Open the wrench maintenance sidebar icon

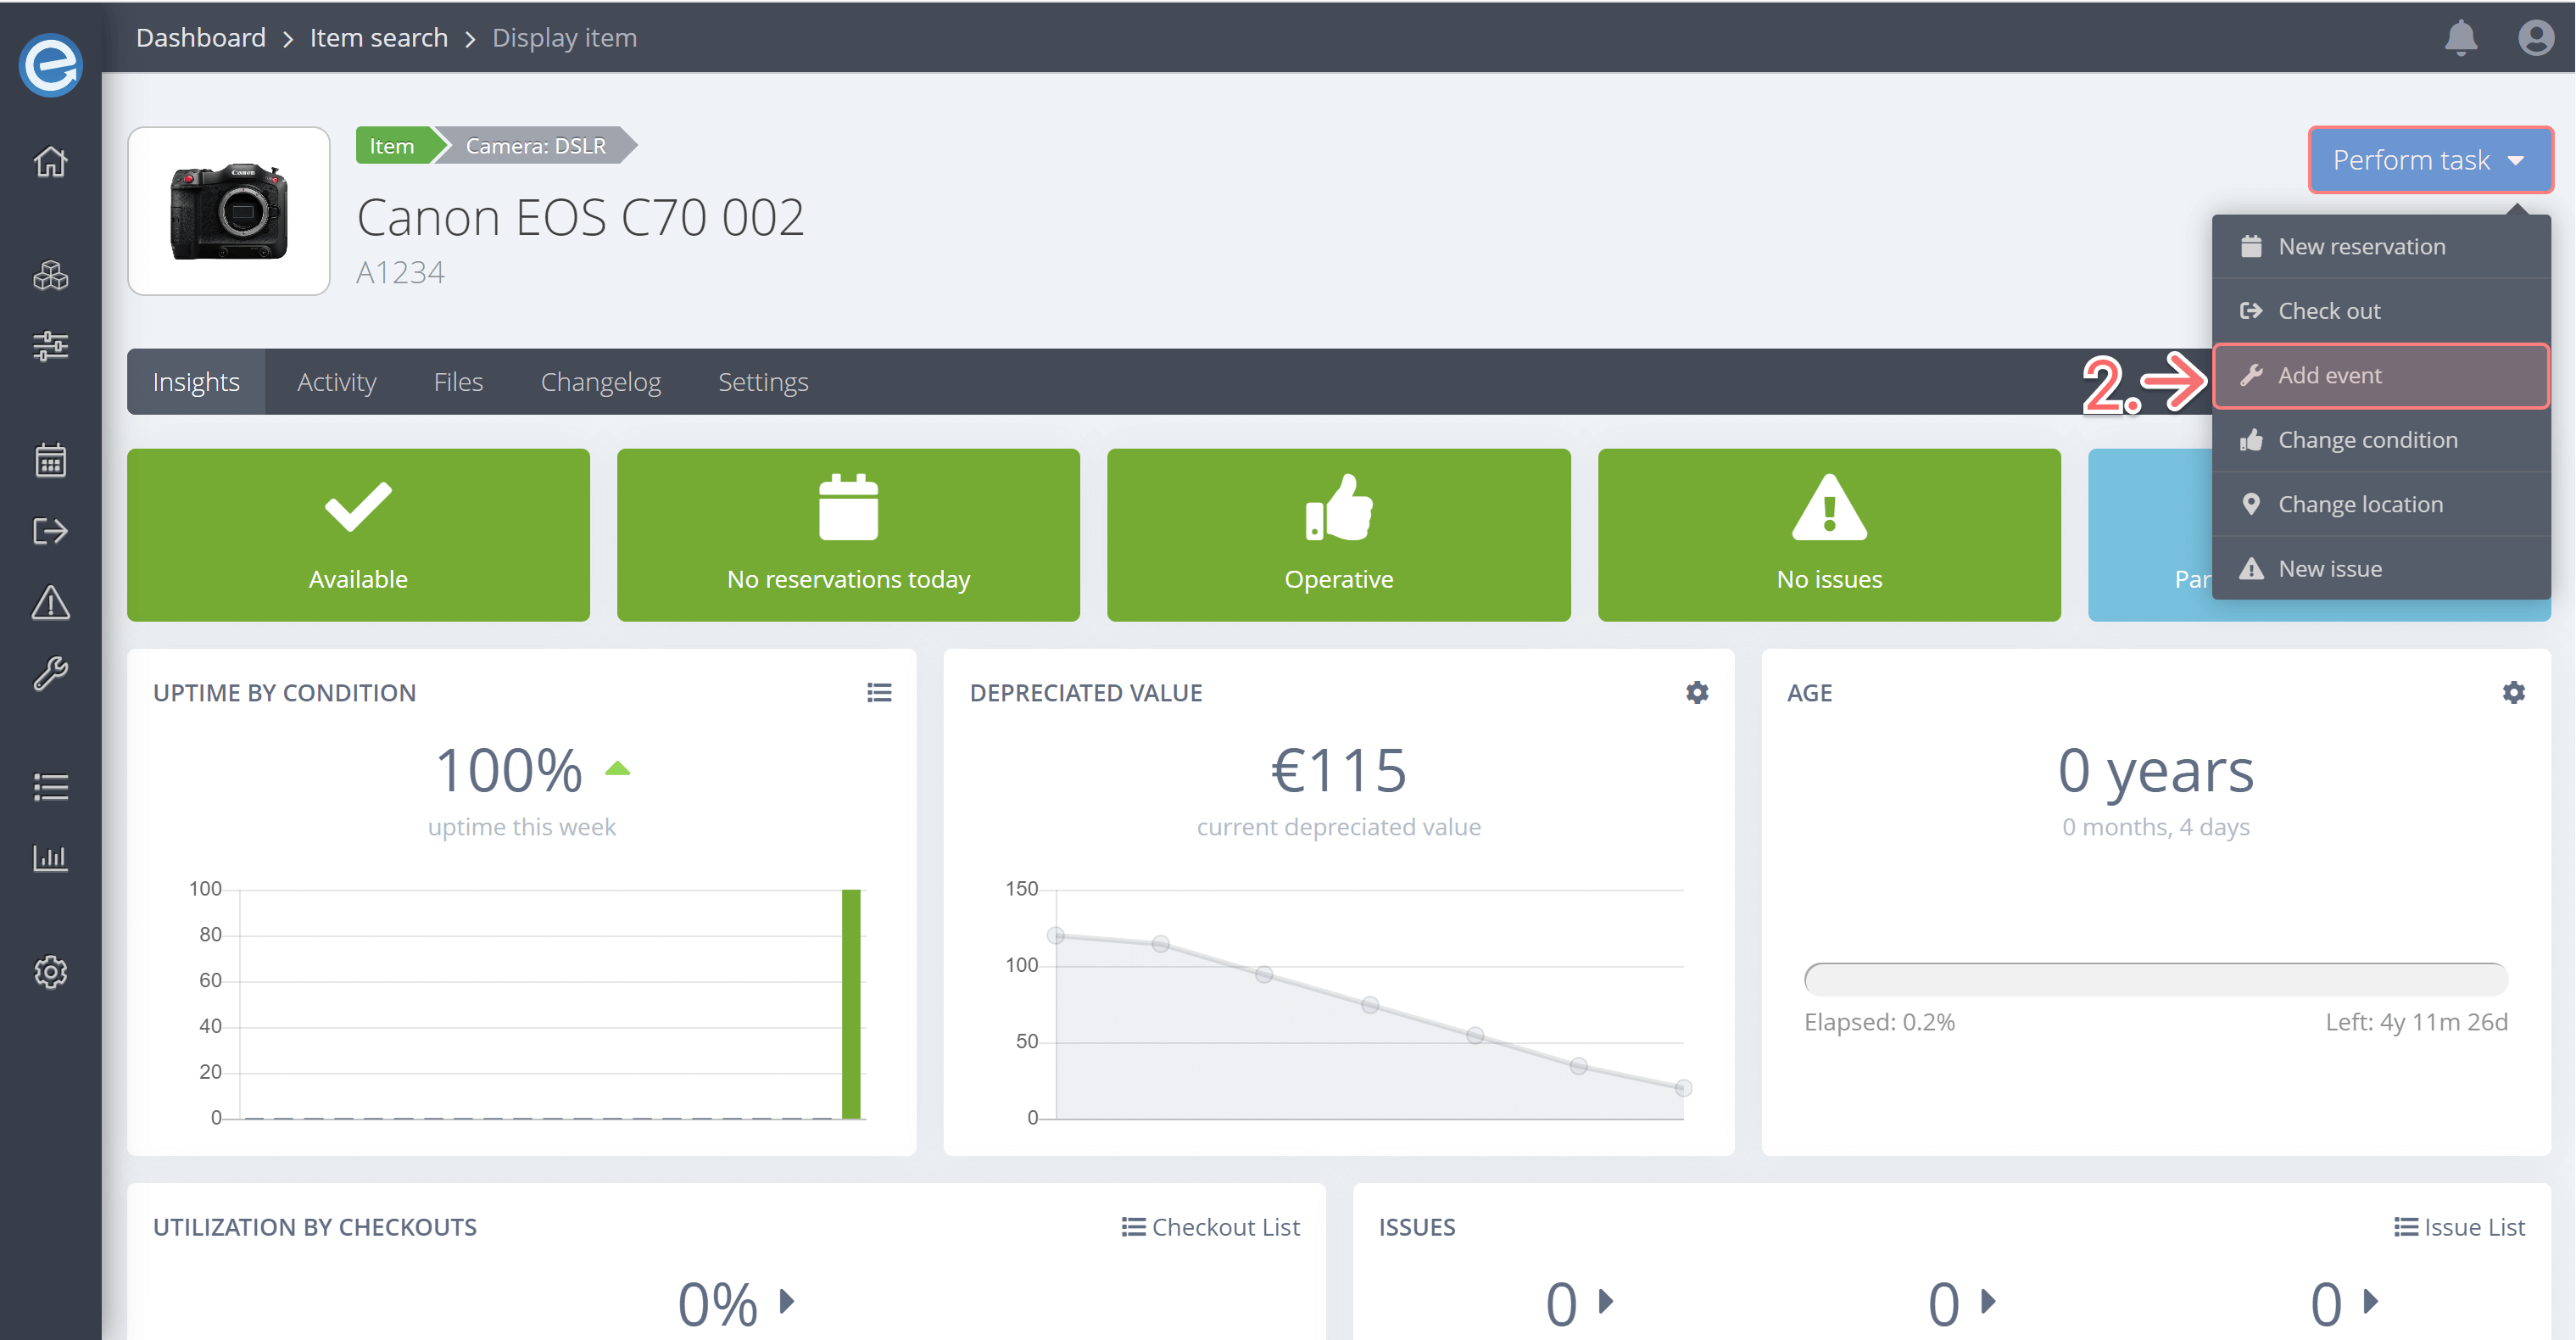pos(50,673)
